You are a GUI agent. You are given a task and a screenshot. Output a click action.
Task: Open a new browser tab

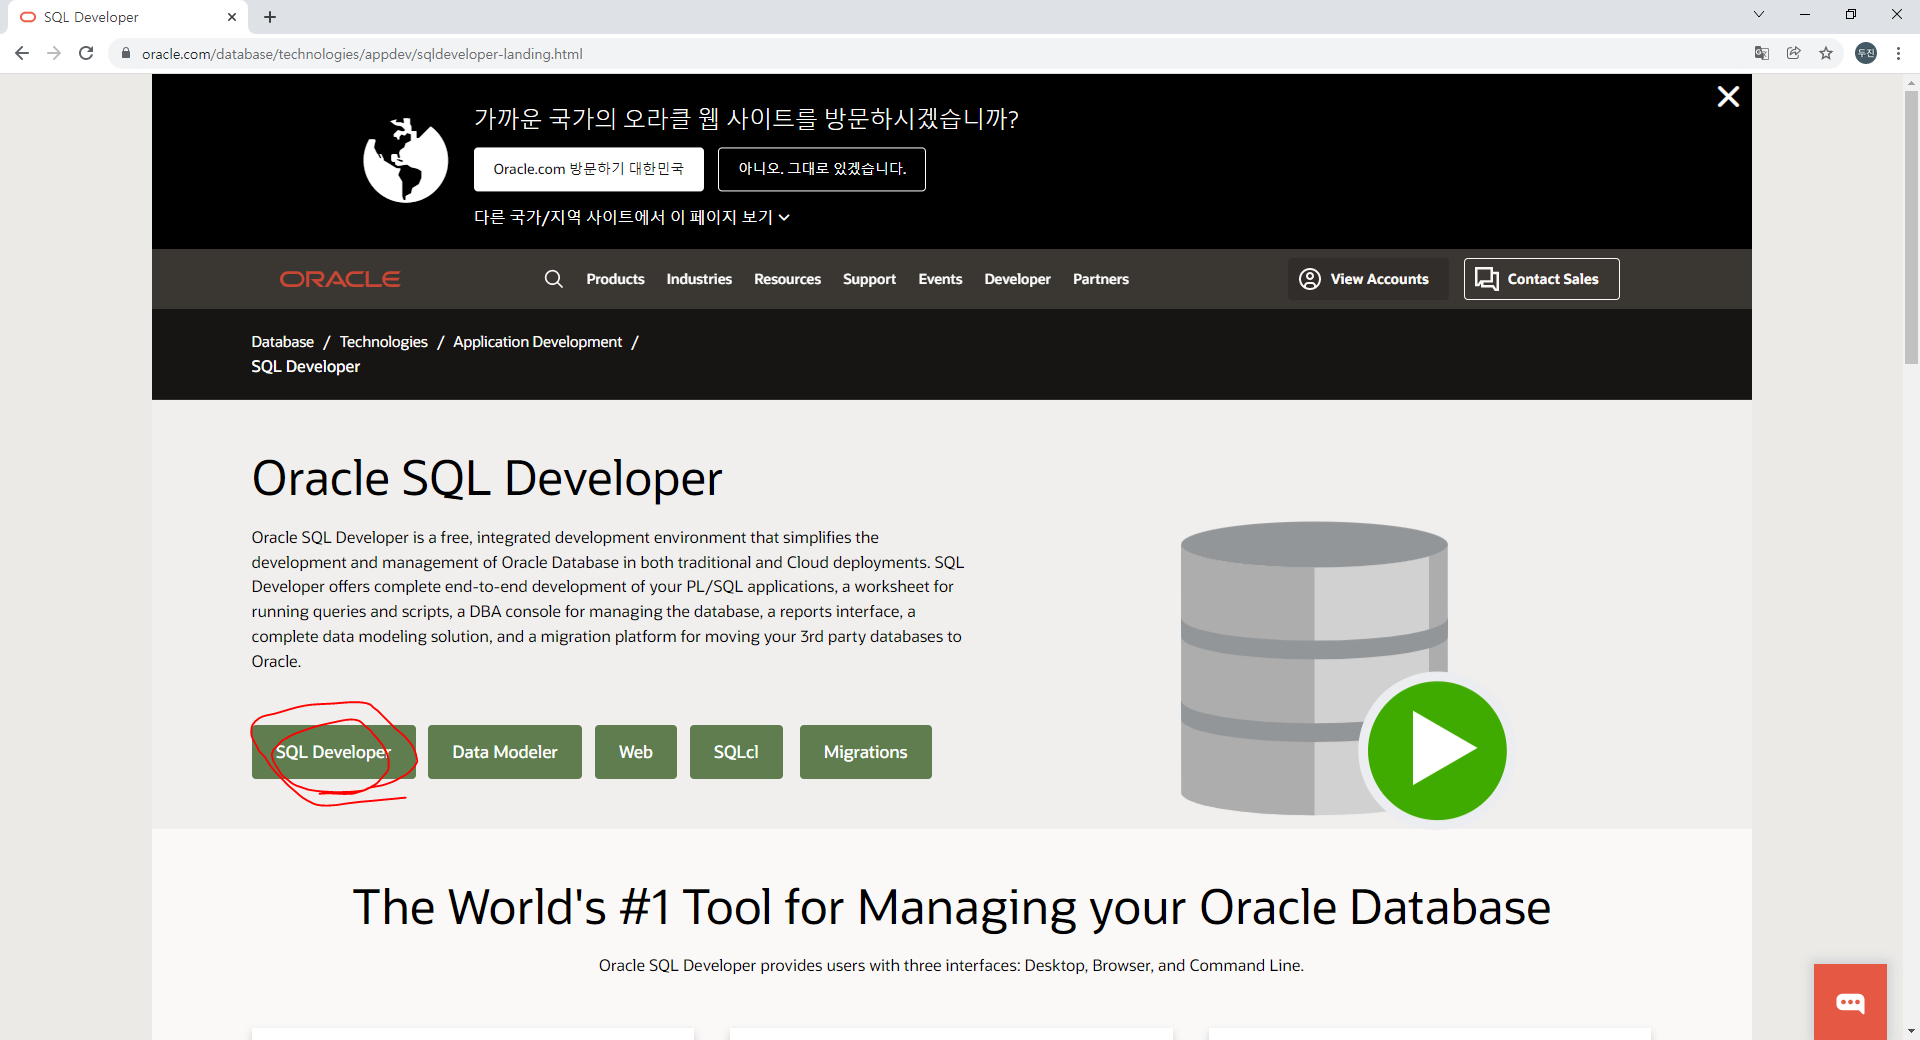[x=270, y=17]
